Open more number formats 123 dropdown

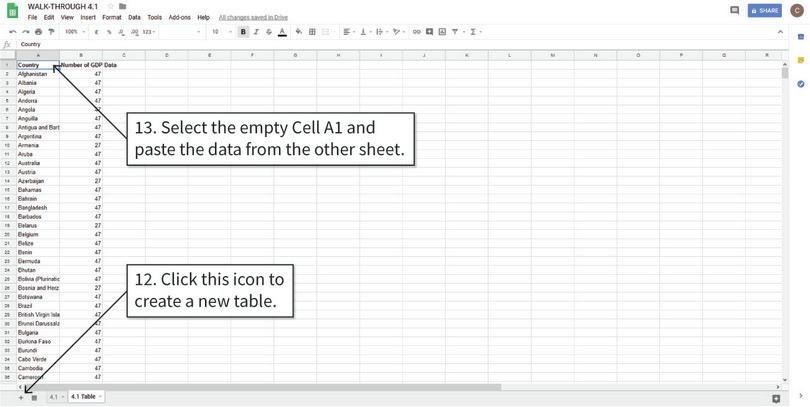(x=149, y=32)
